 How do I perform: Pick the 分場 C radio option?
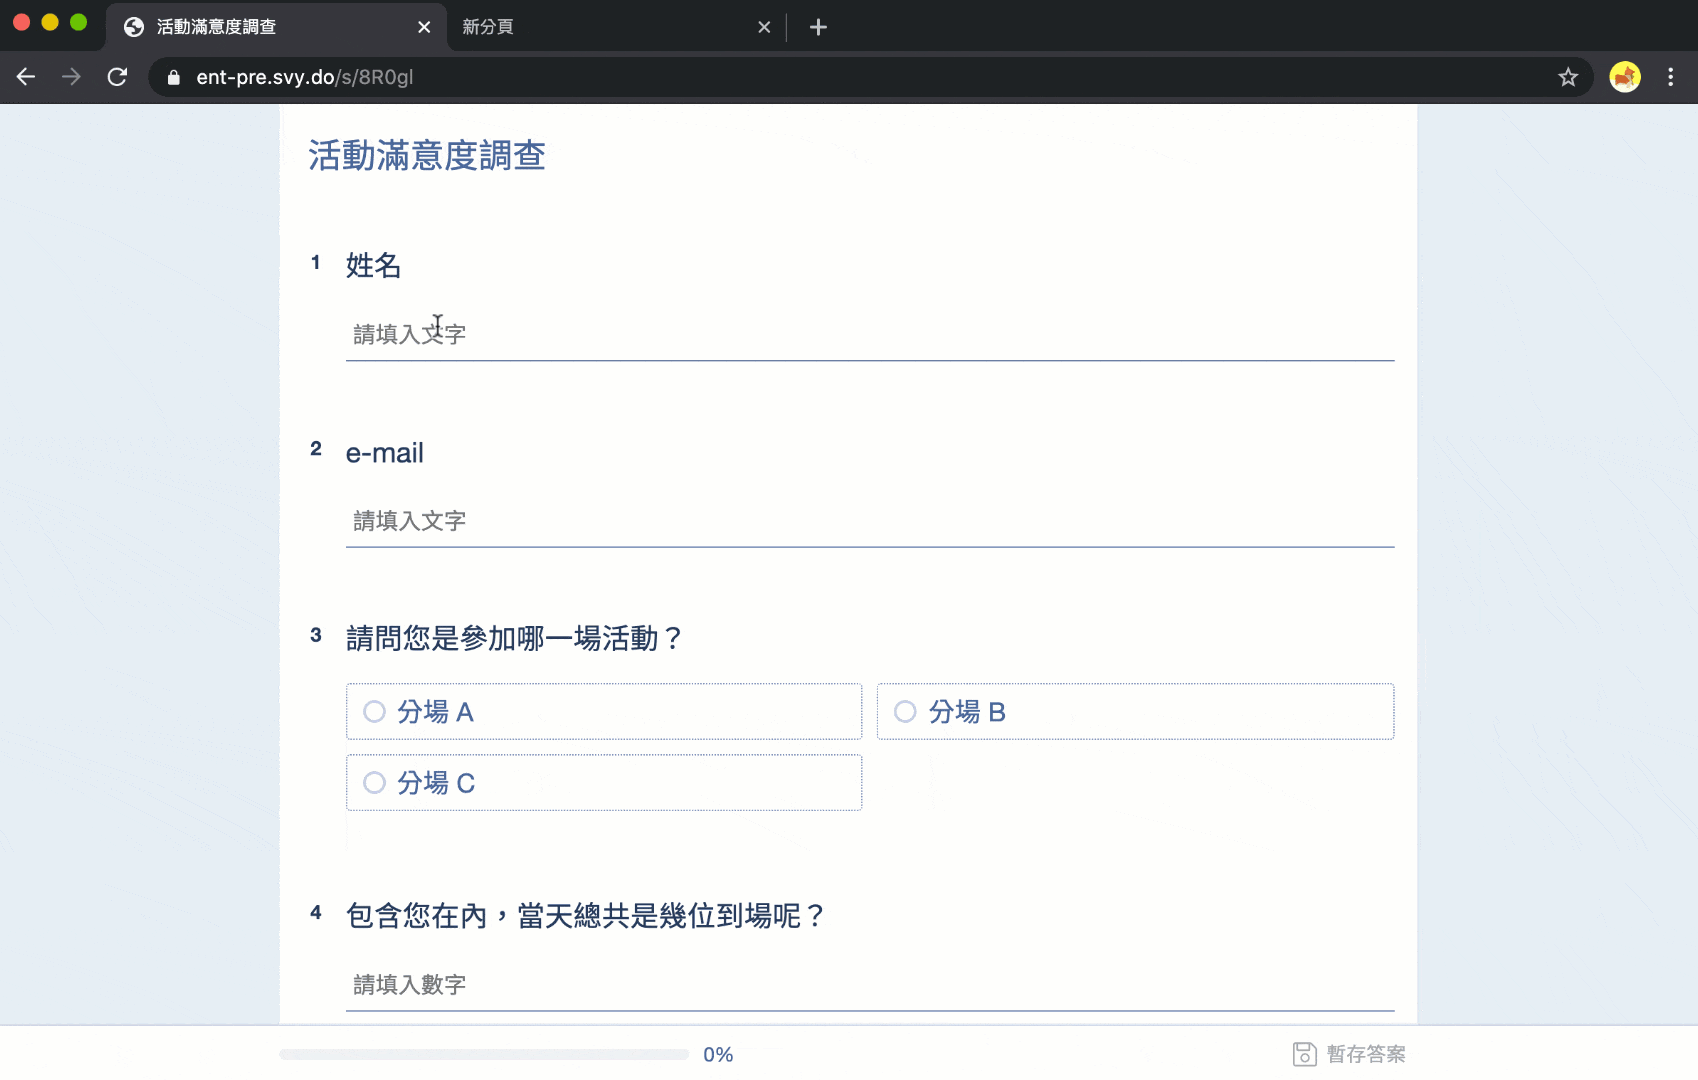pos(604,782)
